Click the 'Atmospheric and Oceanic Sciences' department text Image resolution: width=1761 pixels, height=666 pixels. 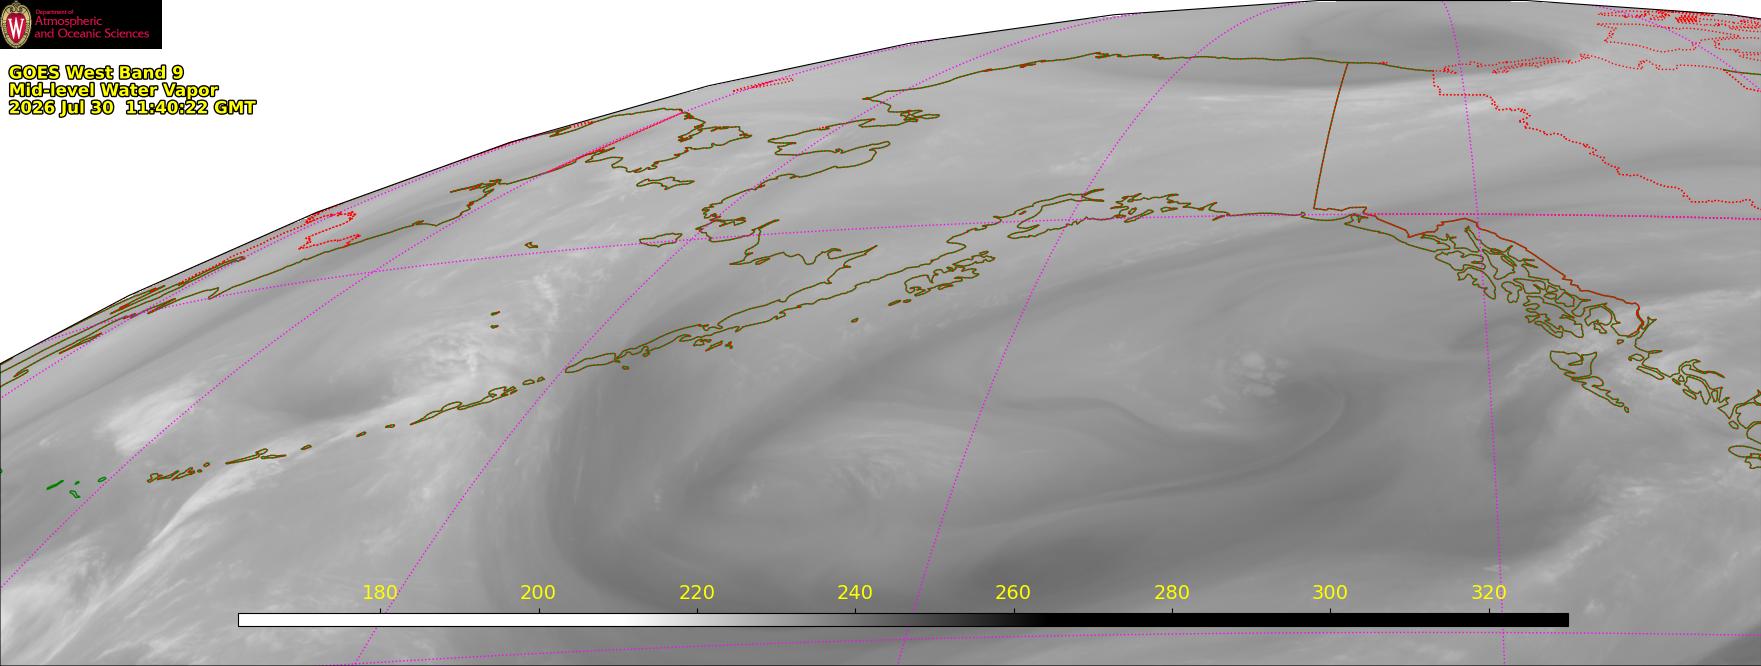point(91,27)
